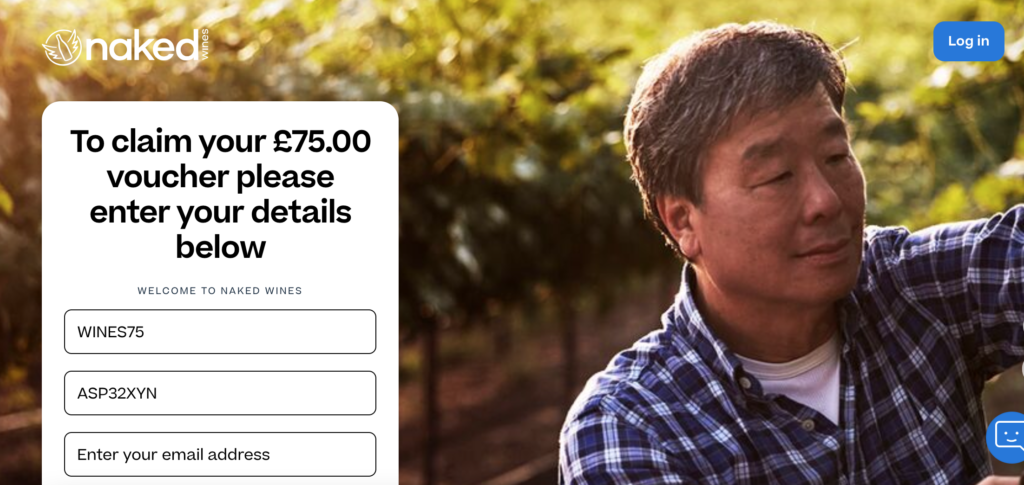1024x485 pixels.
Task: Click the "voucher please" heading line
Action: (x=220, y=177)
